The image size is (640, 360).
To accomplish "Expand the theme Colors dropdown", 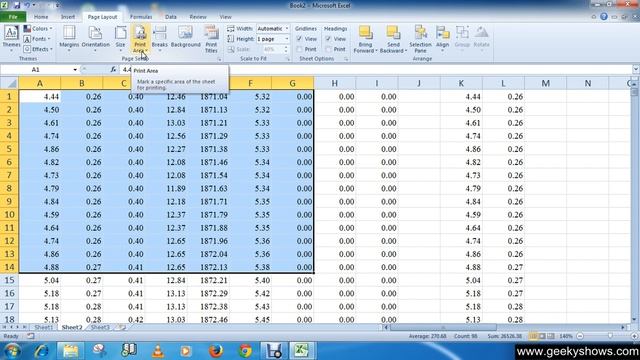I will pyautogui.click(x=38, y=29).
